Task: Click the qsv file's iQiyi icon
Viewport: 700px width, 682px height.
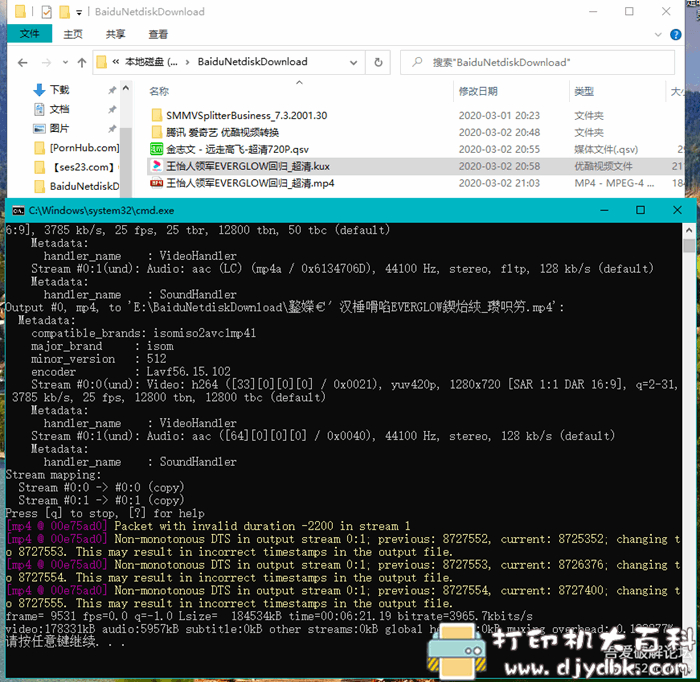Action: pos(156,149)
